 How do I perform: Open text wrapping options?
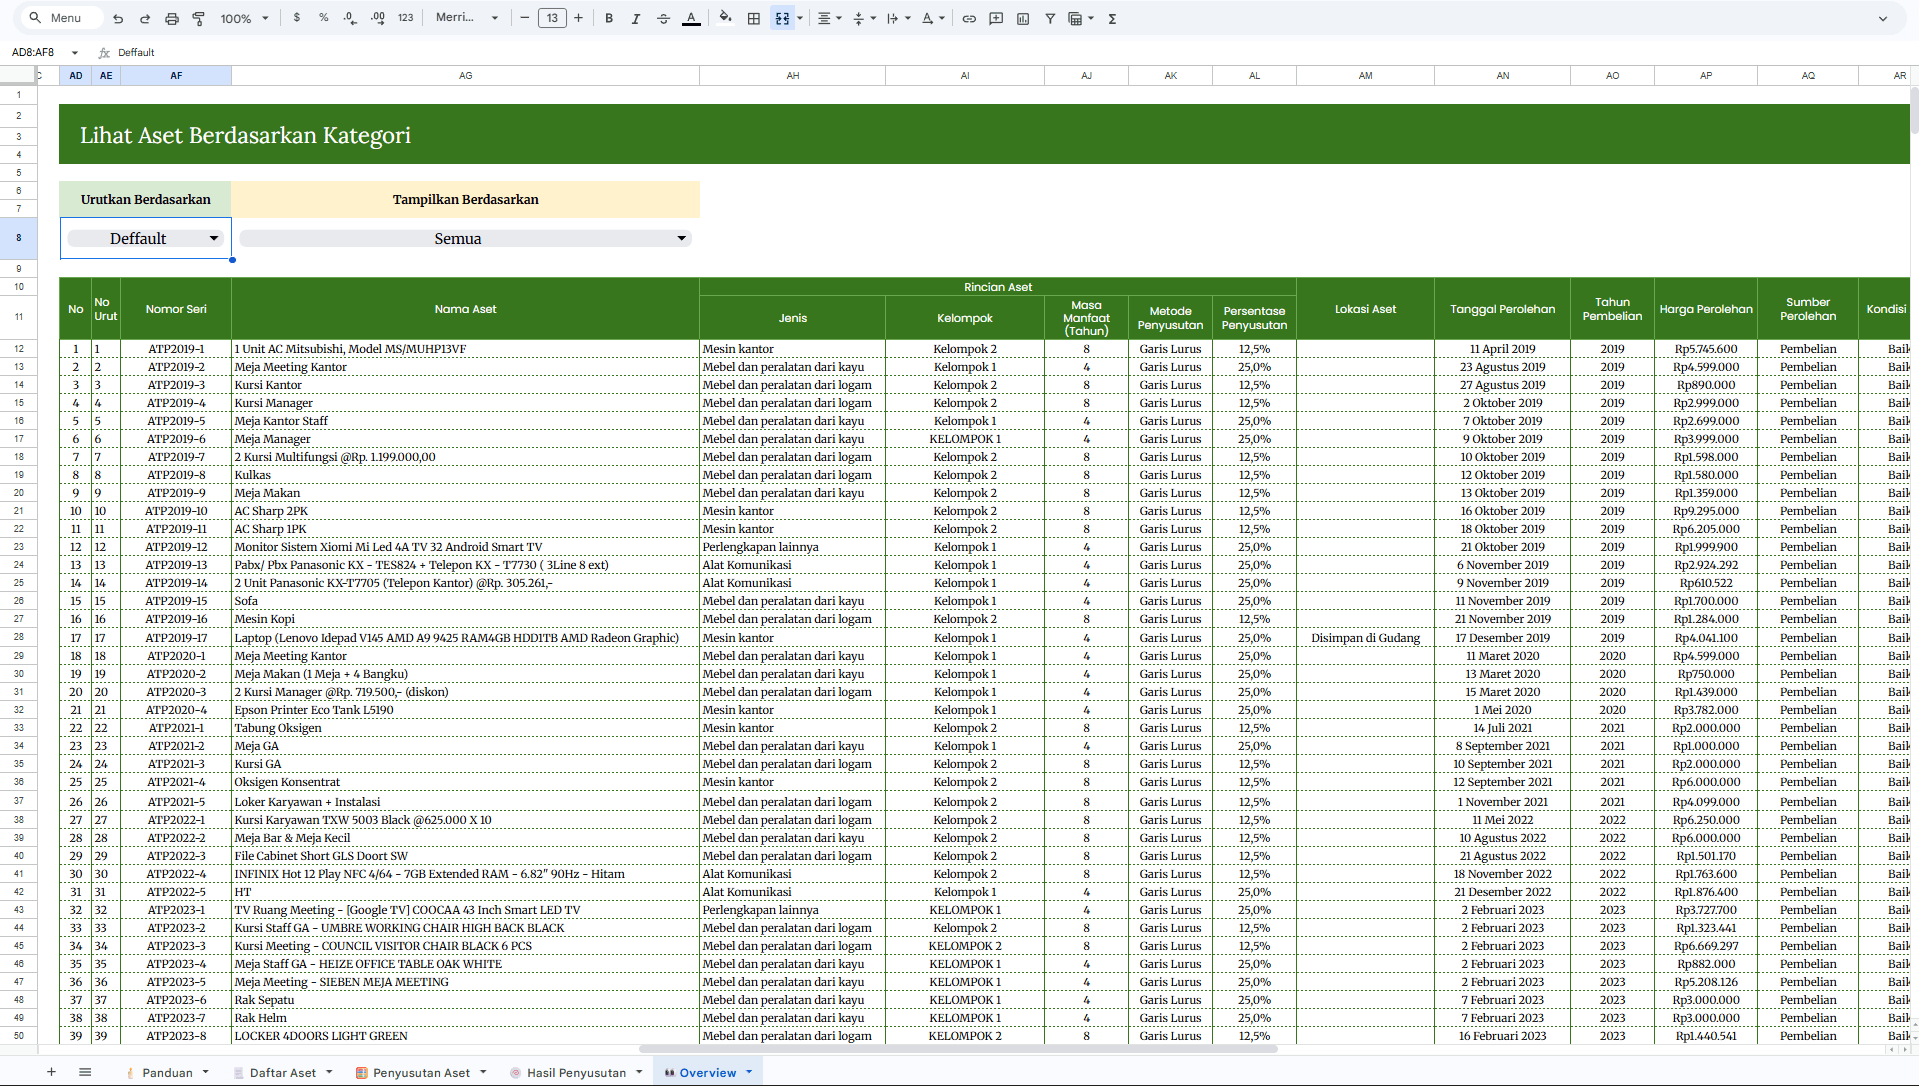[893, 18]
